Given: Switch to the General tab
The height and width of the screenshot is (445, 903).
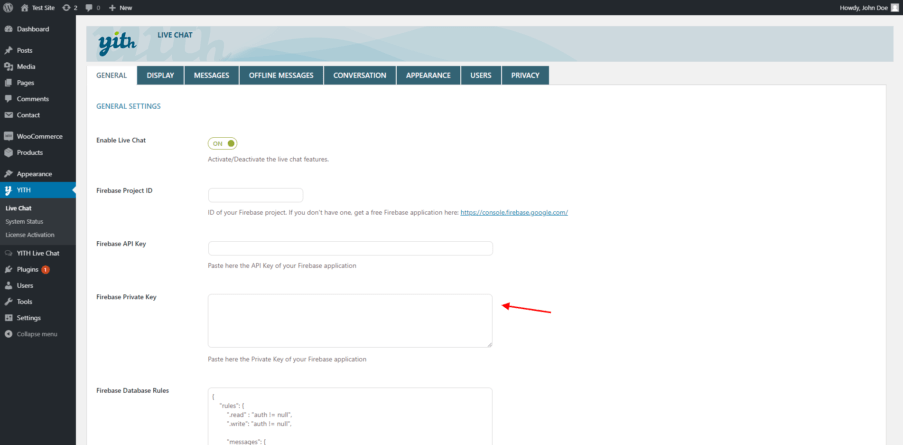Looking at the screenshot, I should coord(112,75).
